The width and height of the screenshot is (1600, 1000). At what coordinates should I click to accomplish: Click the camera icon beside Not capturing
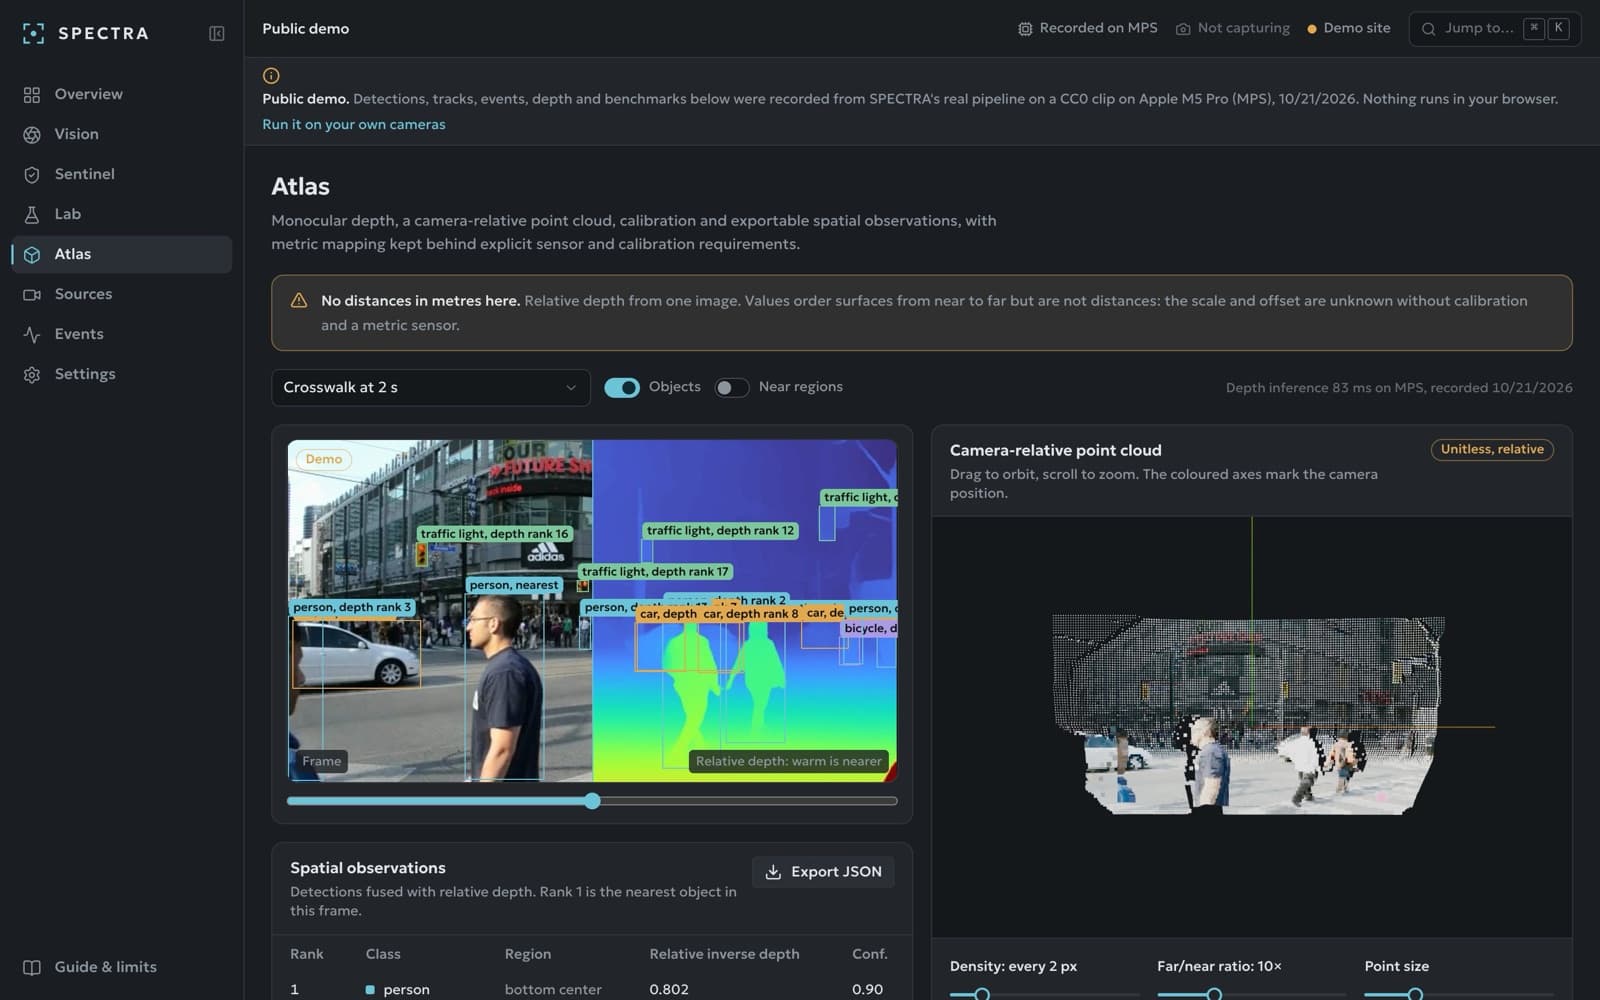[1183, 29]
